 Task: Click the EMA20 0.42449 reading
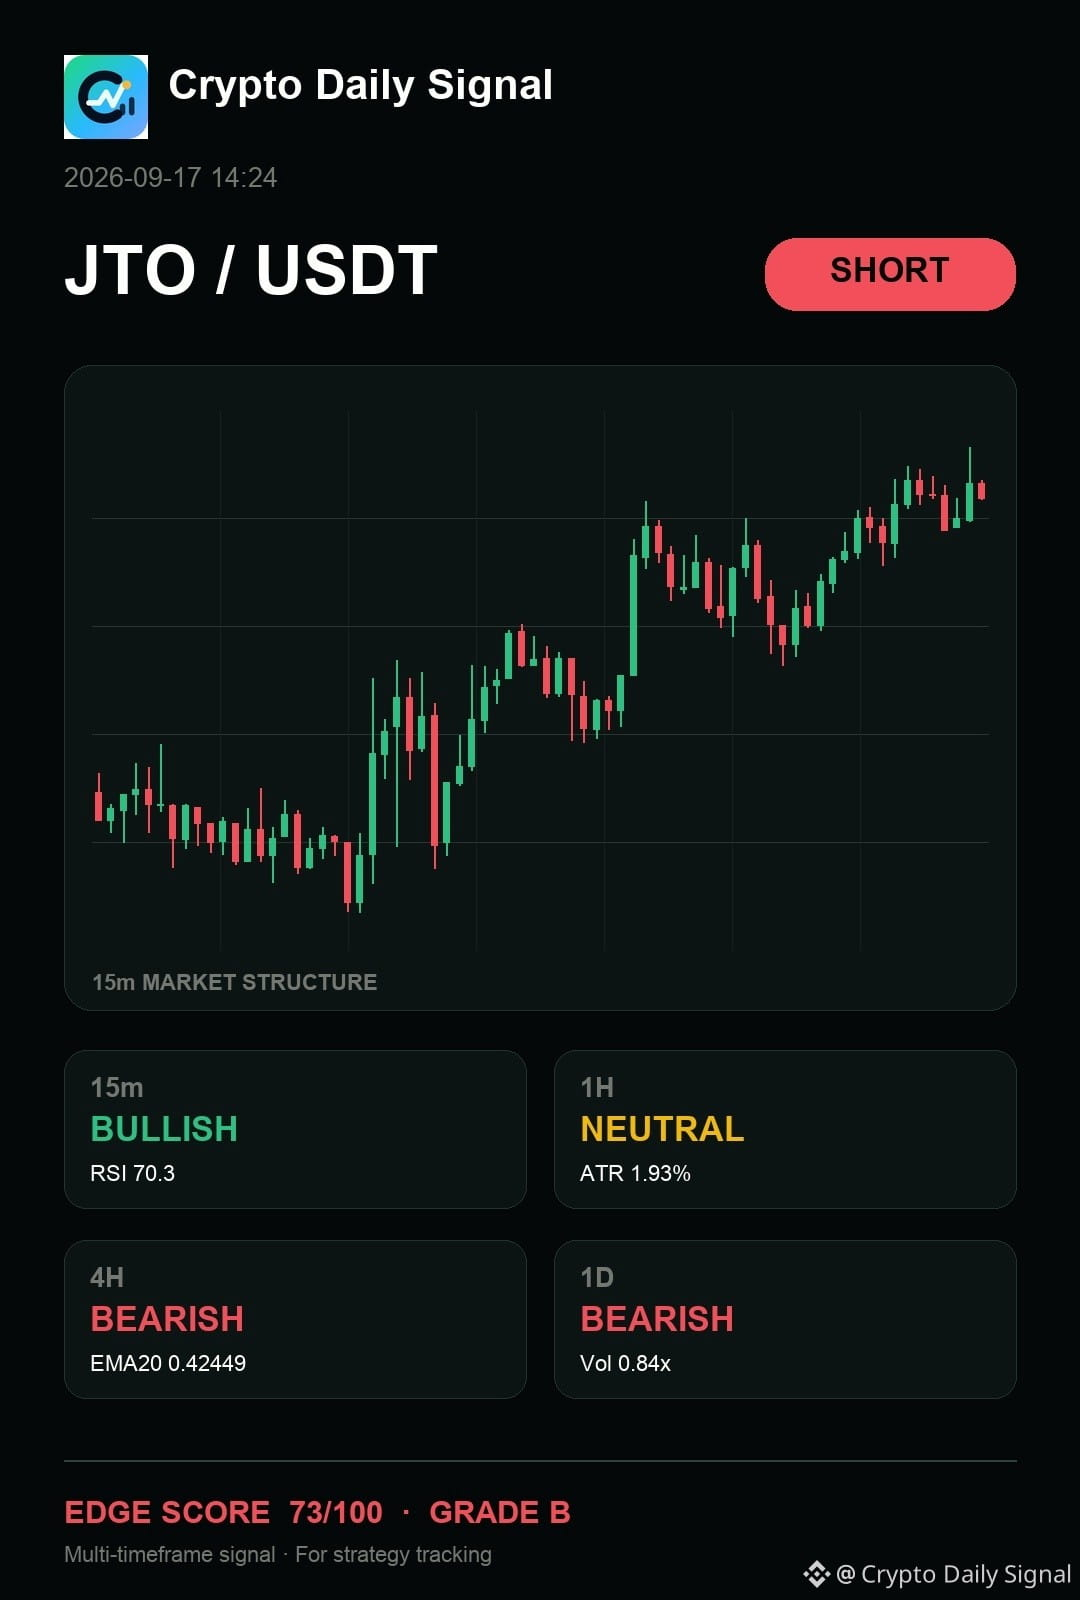(x=168, y=1363)
